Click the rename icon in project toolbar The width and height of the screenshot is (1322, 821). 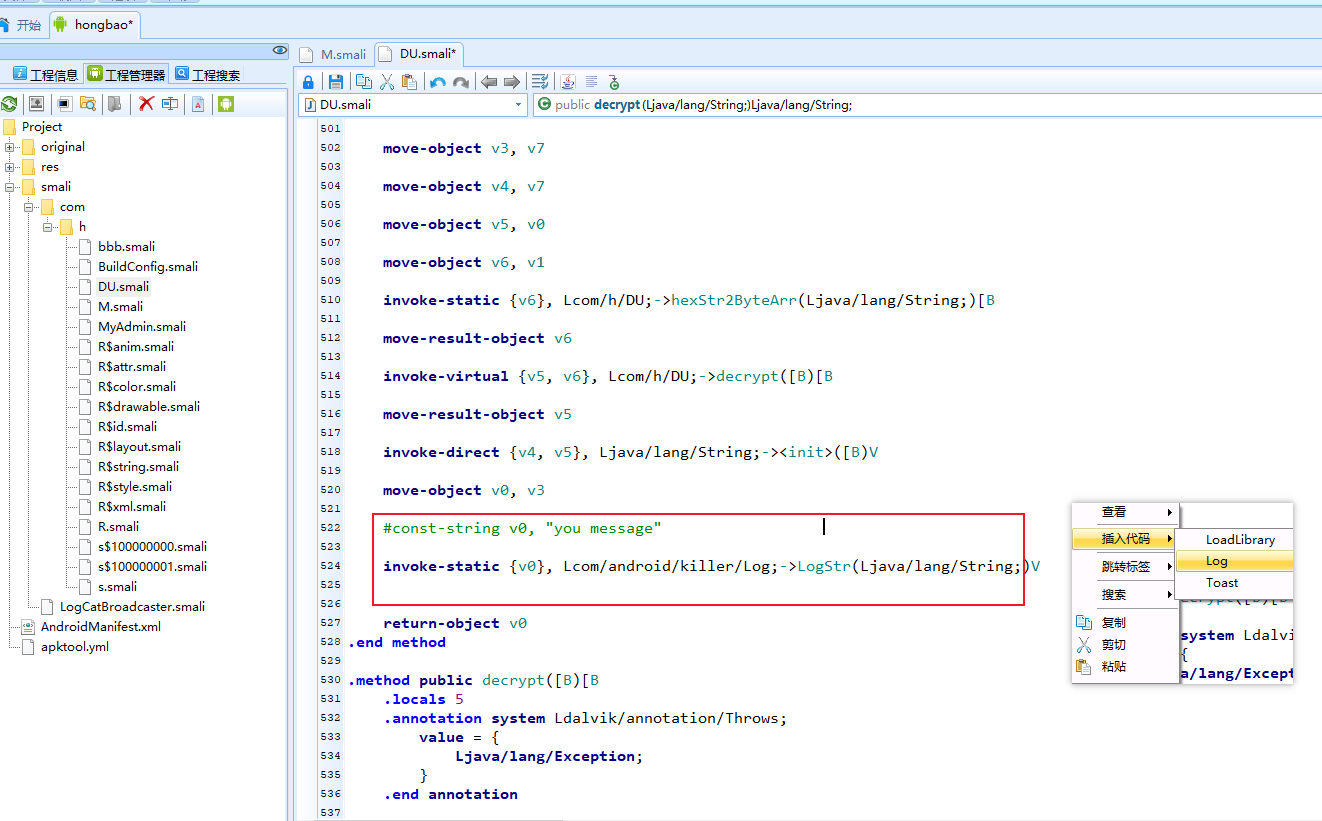click(170, 103)
